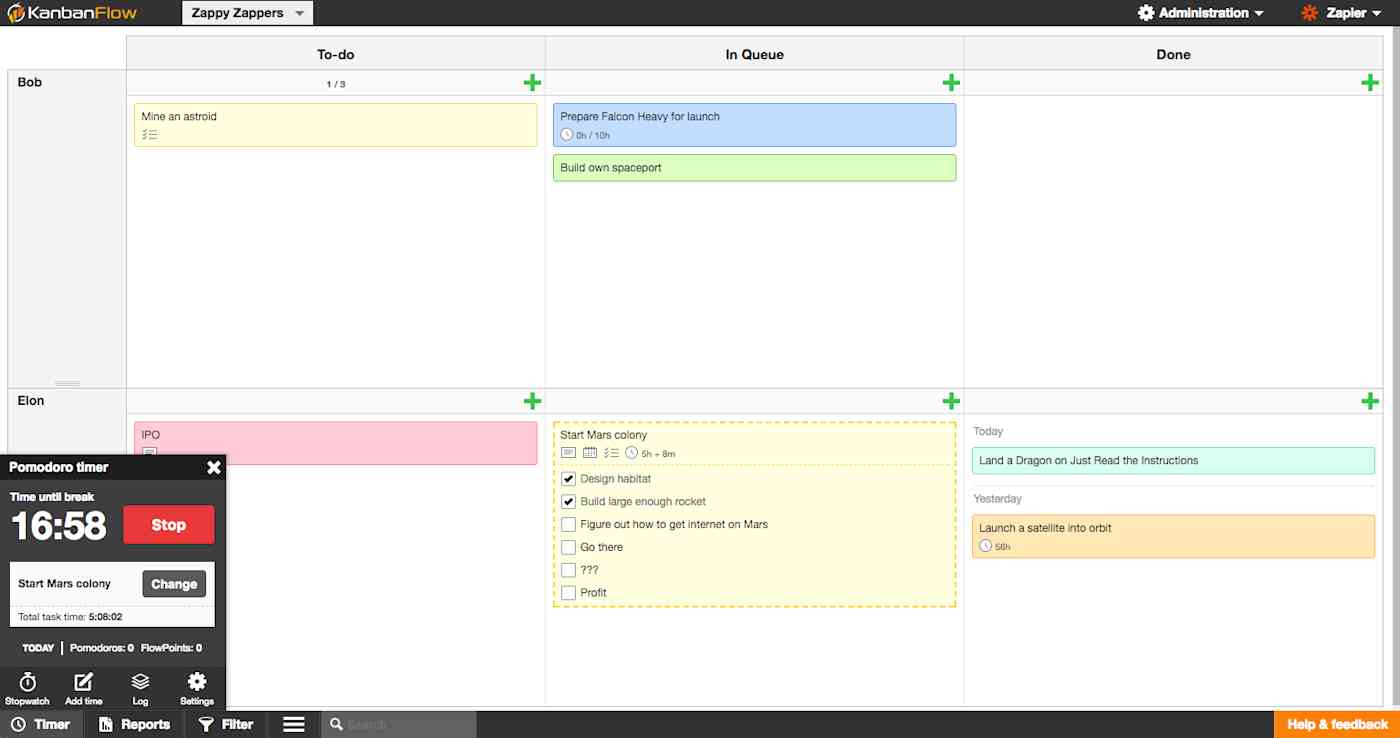Screen dimensions: 1400x738
Task: Click green plus to add task in Bob's To-do
Action: click(533, 83)
